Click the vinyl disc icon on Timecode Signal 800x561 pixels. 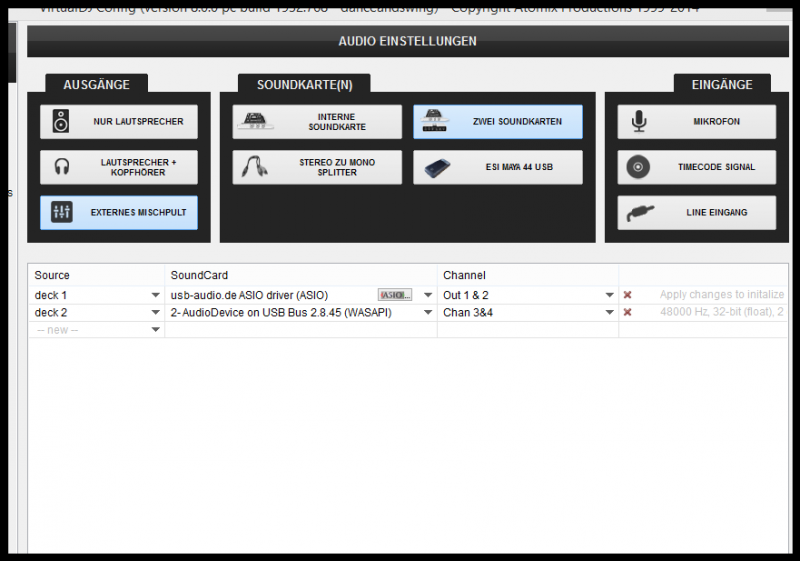638,167
